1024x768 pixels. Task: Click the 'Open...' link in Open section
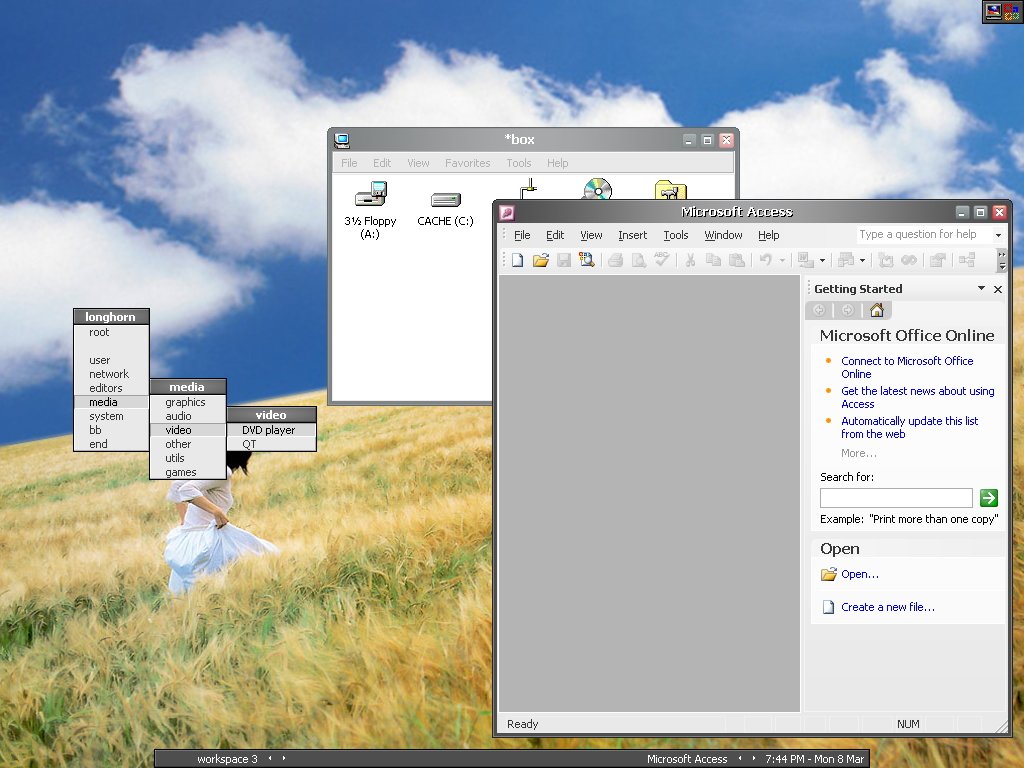(859, 574)
